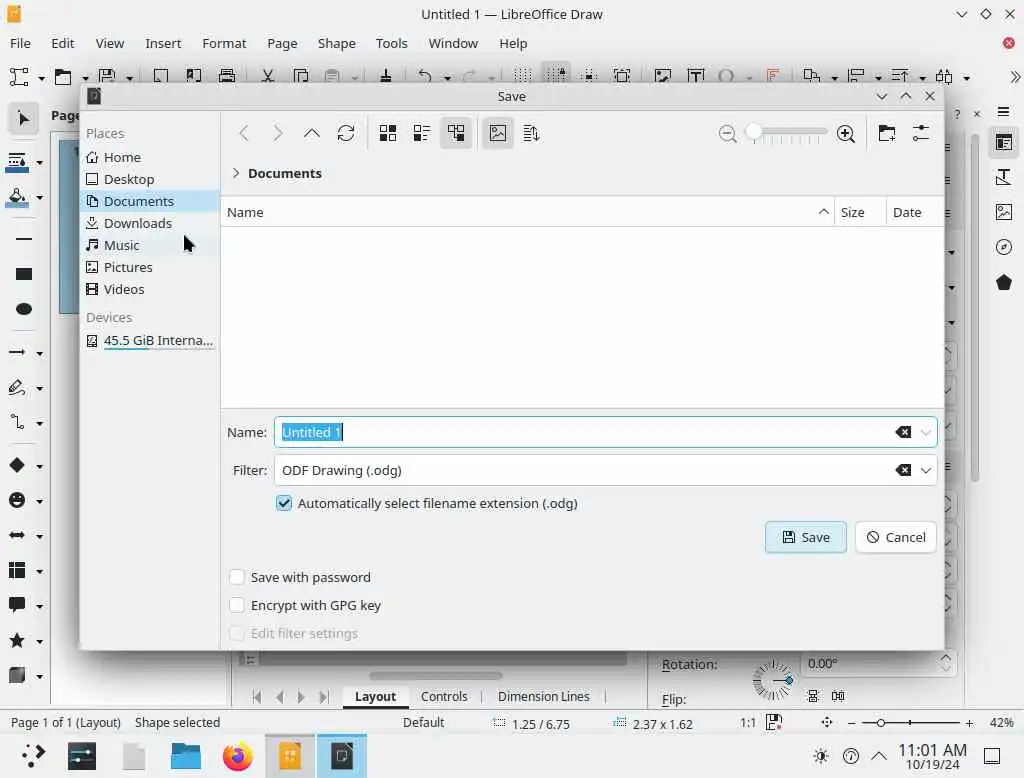
Task: Open the Filter file type dropdown
Action: coord(925,470)
